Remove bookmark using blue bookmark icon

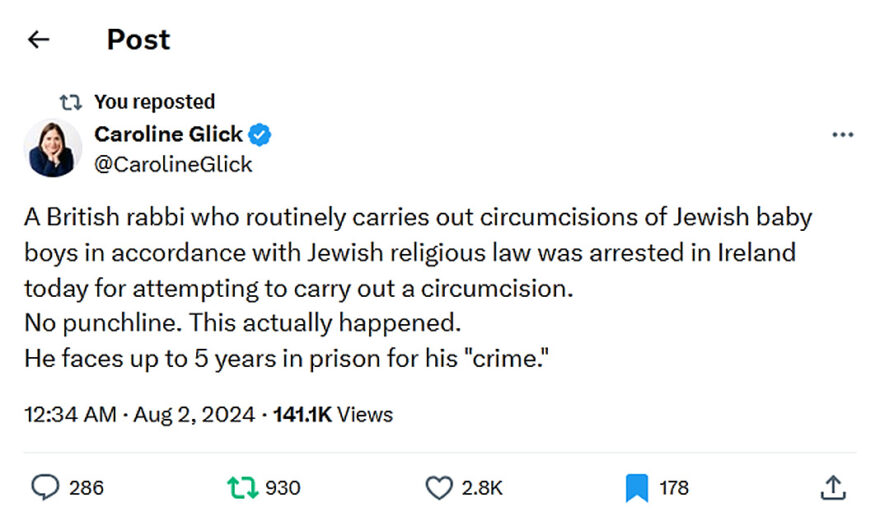[637, 487]
